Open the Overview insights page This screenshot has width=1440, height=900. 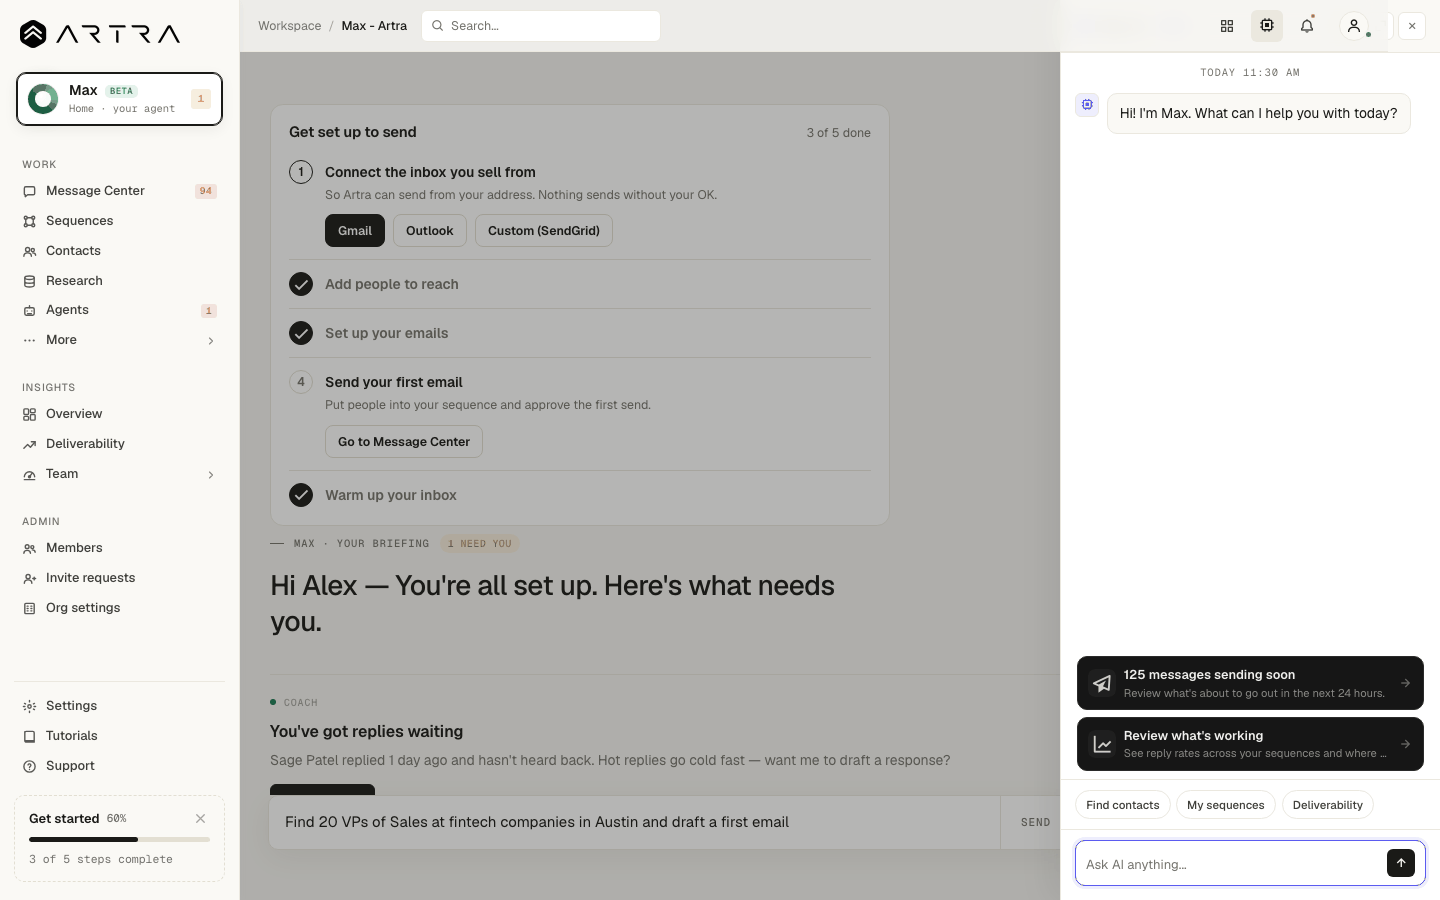pos(119,414)
